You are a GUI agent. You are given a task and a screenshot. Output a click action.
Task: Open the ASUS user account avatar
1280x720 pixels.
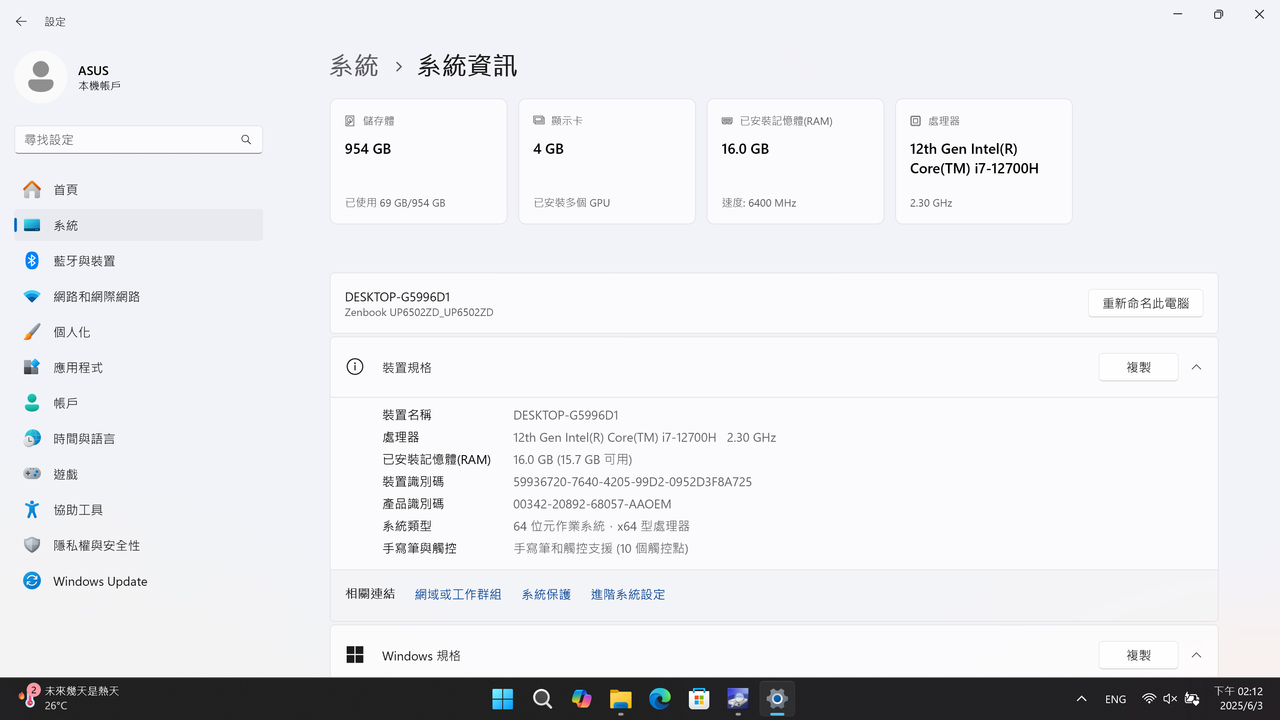41,77
